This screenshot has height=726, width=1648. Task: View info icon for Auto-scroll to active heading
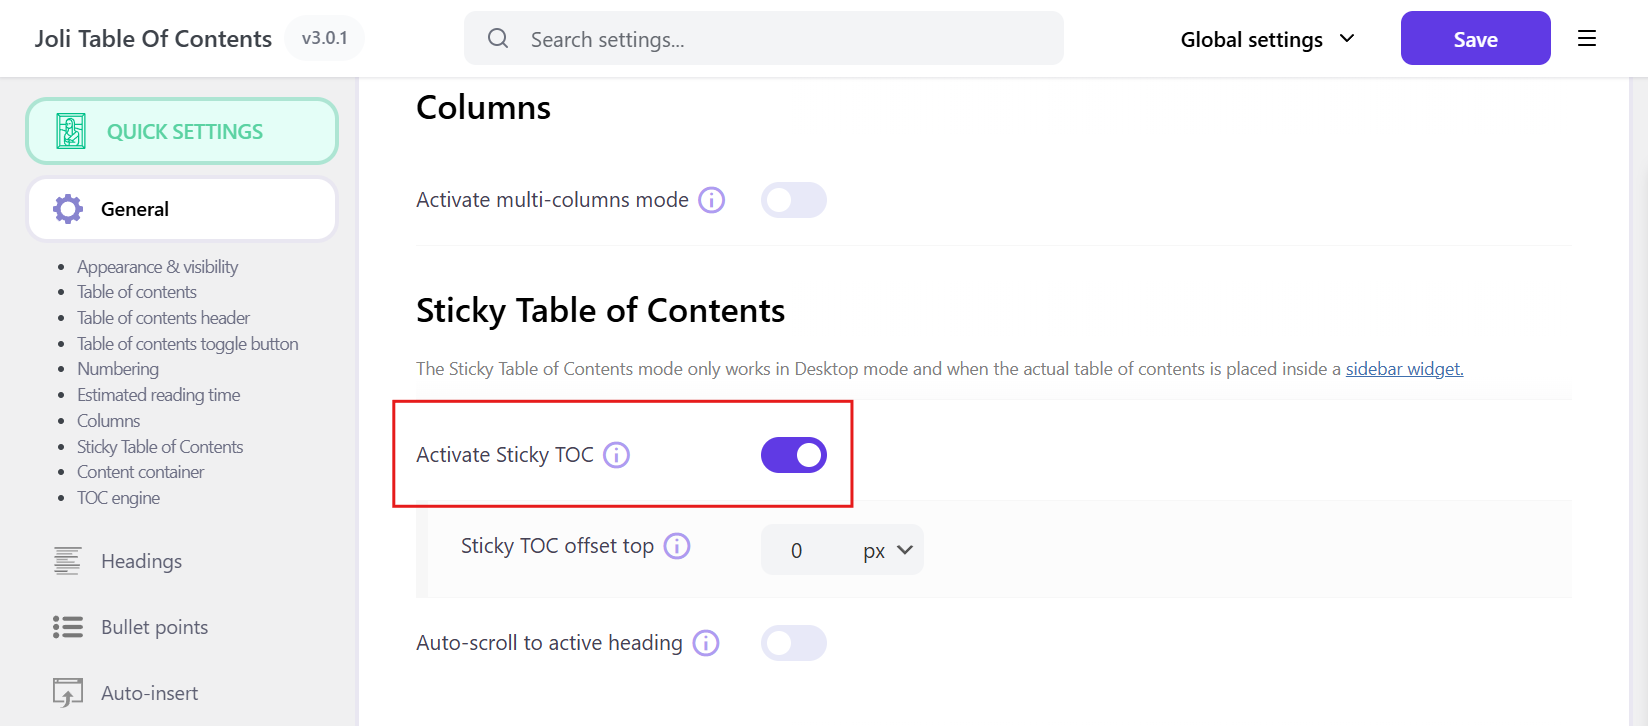coord(706,643)
